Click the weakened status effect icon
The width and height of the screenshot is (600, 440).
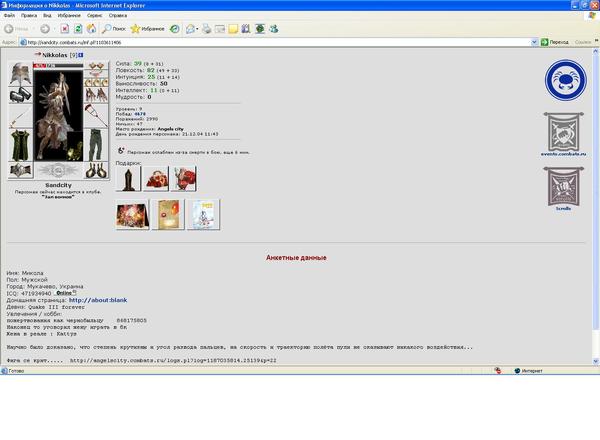[x=121, y=151]
